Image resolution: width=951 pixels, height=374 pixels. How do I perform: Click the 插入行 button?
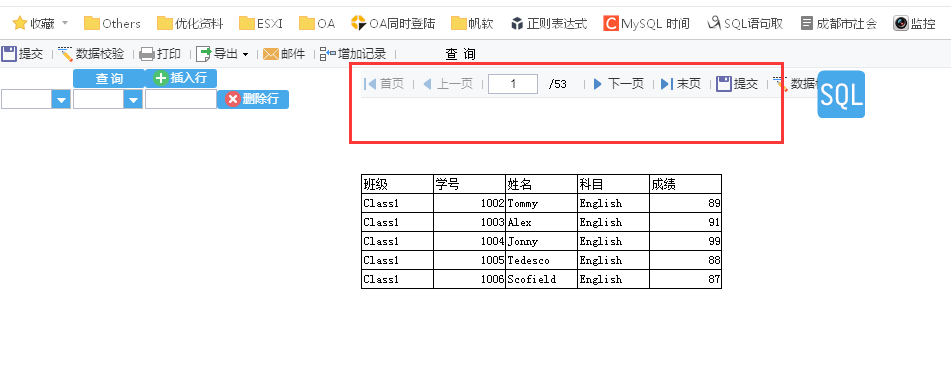click(181, 78)
